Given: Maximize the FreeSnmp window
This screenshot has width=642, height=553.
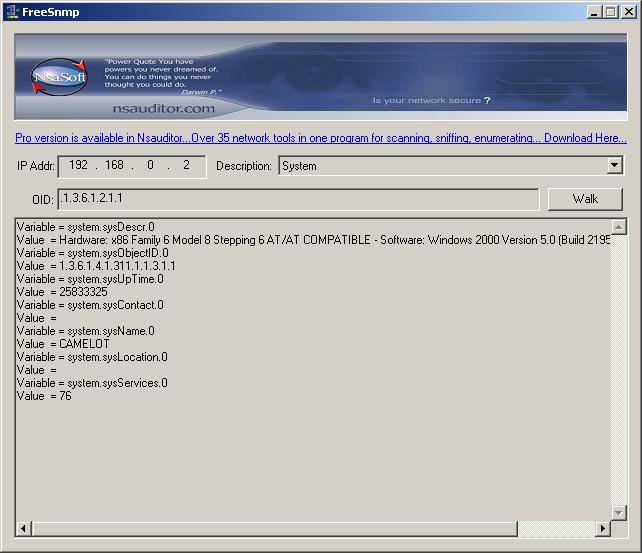Looking at the screenshot, I should coord(610,12).
